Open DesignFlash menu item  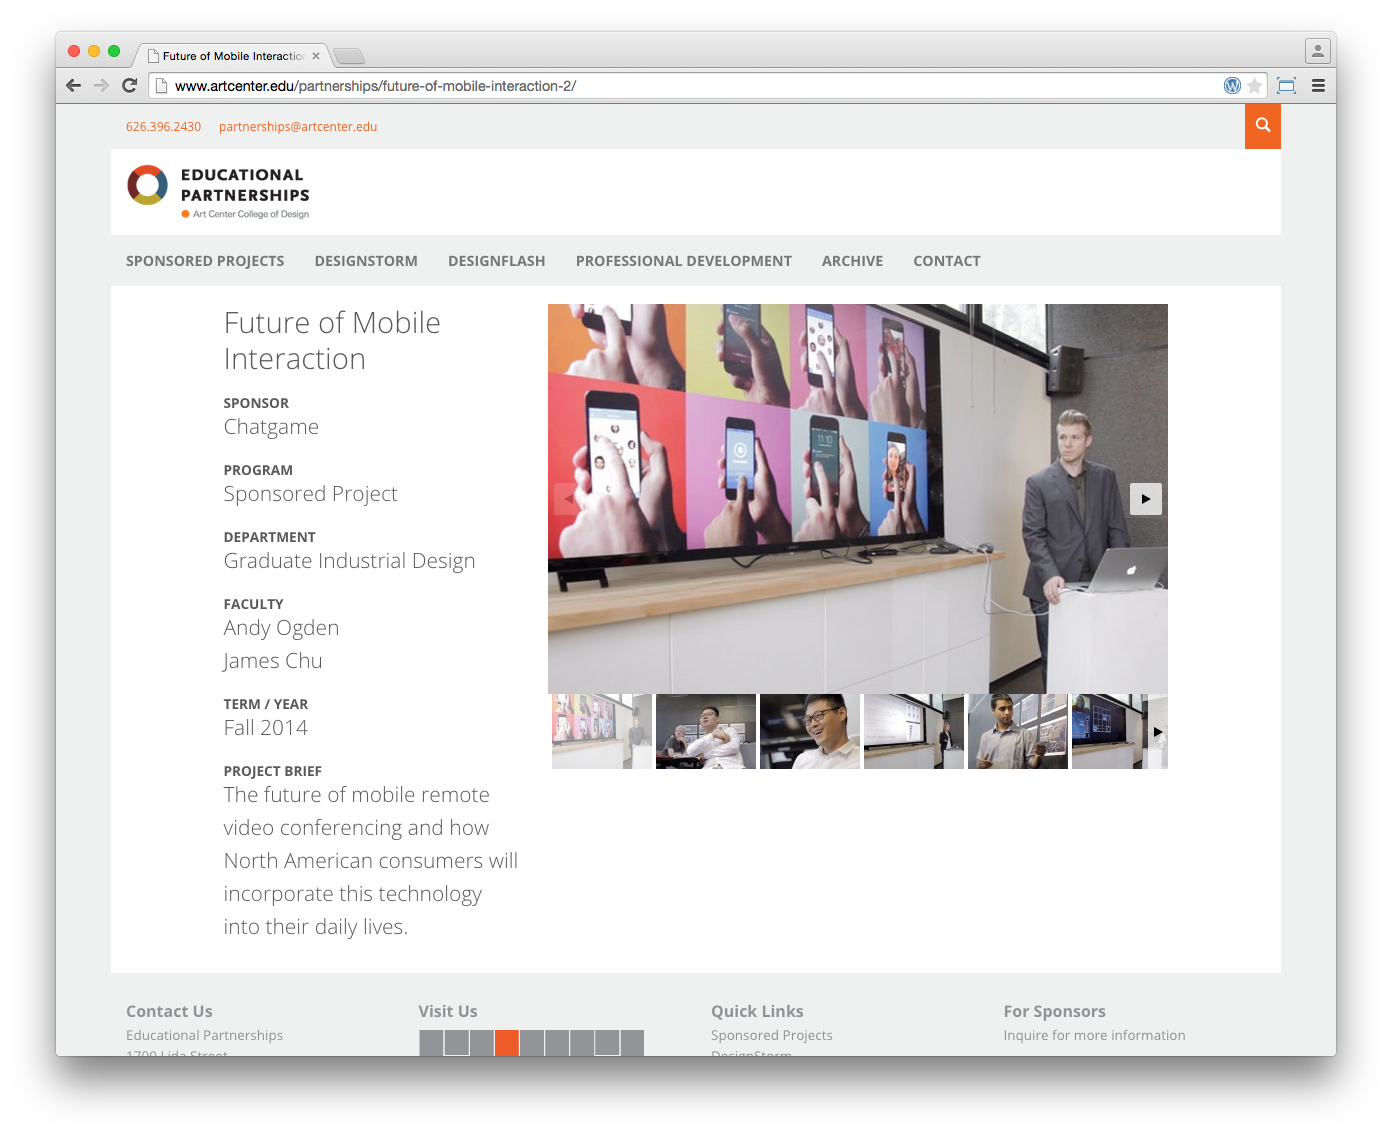pyautogui.click(x=497, y=261)
